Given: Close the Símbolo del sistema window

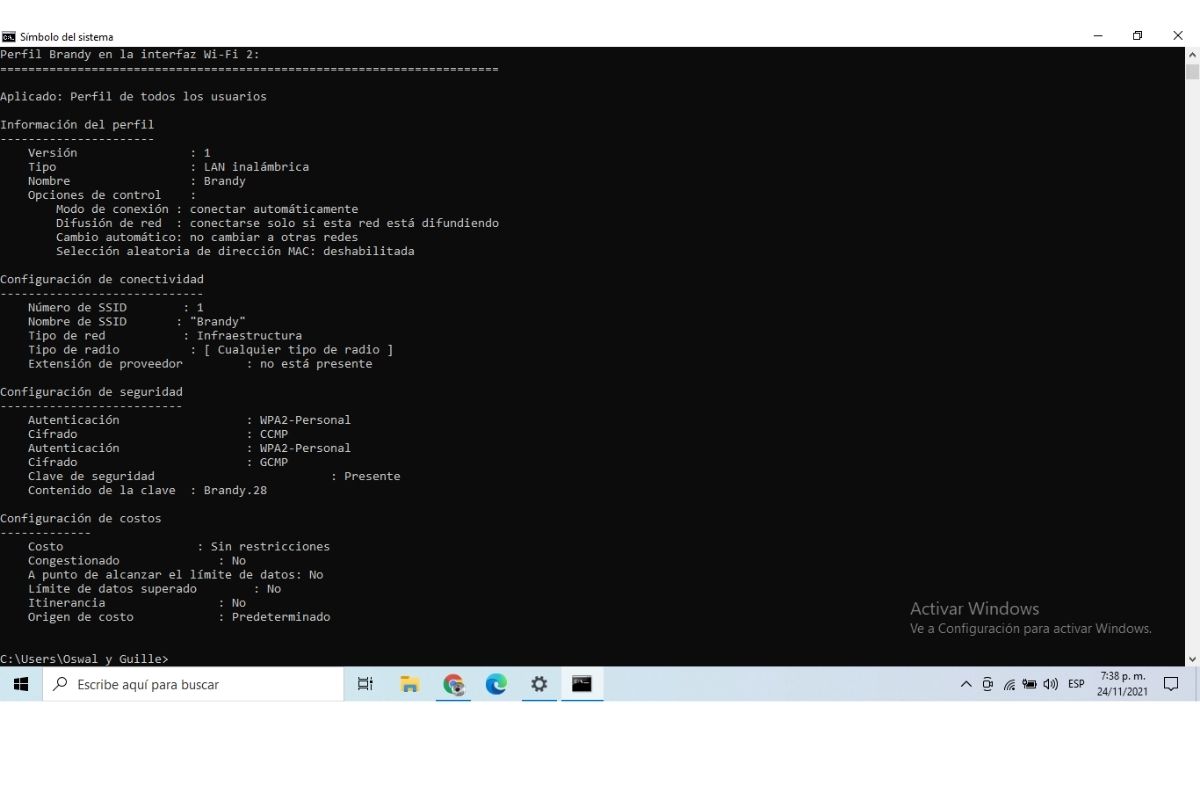Looking at the screenshot, I should [1178, 36].
